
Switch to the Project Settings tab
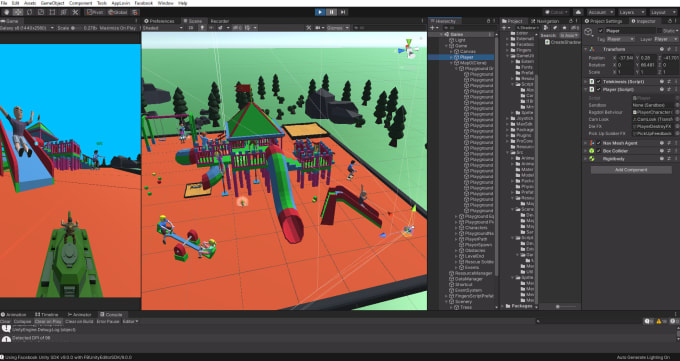(604, 21)
